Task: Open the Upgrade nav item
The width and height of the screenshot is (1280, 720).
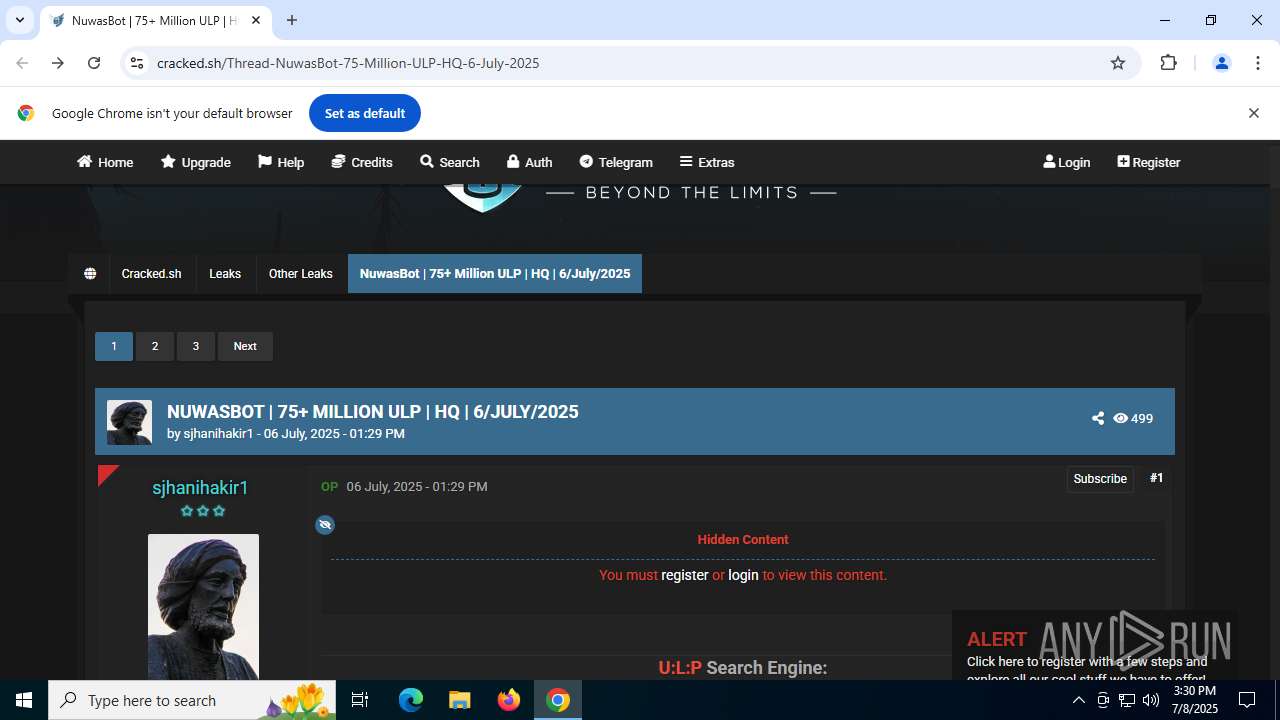Action: [x=196, y=162]
